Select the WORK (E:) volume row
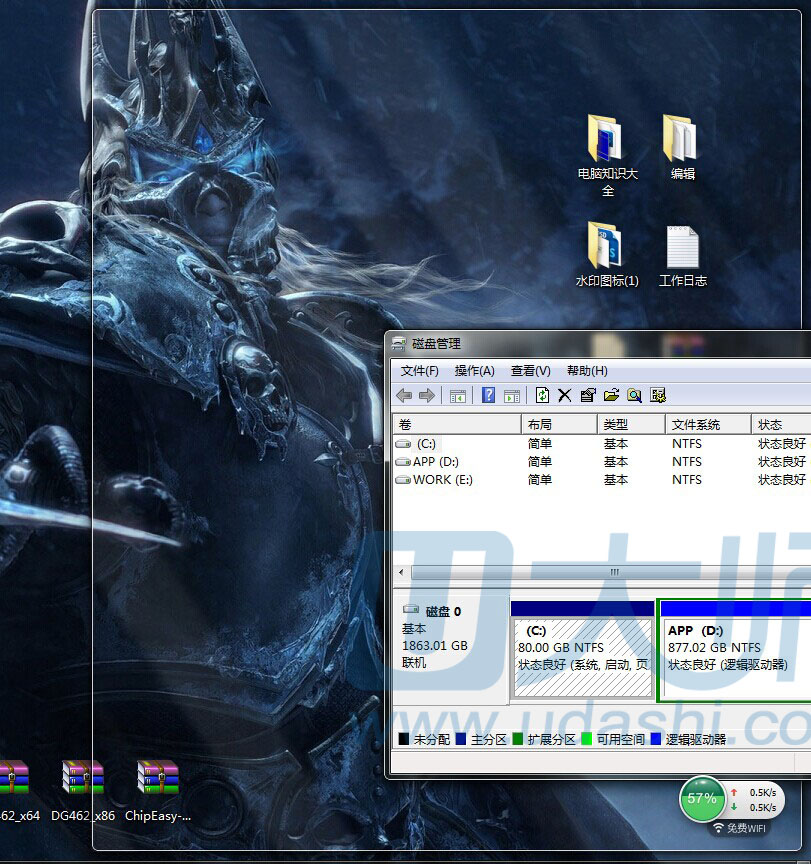The image size is (811, 864). 602,480
